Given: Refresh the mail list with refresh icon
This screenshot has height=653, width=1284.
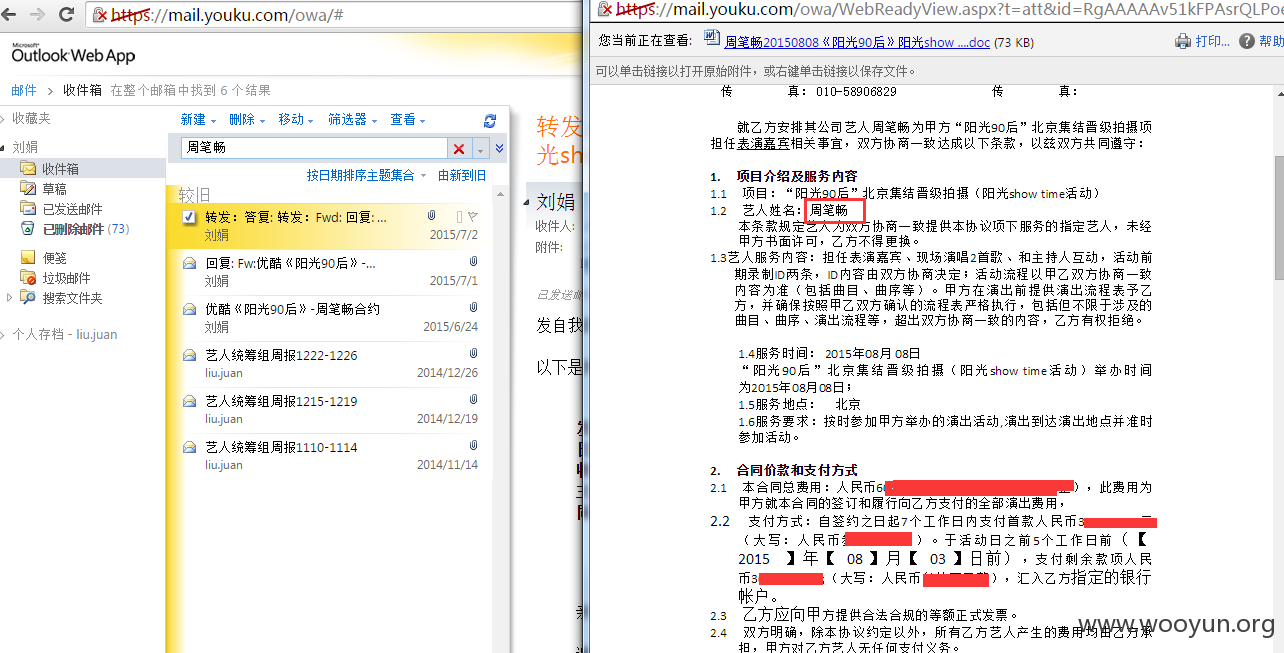Looking at the screenshot, I should tap(490, 121).
